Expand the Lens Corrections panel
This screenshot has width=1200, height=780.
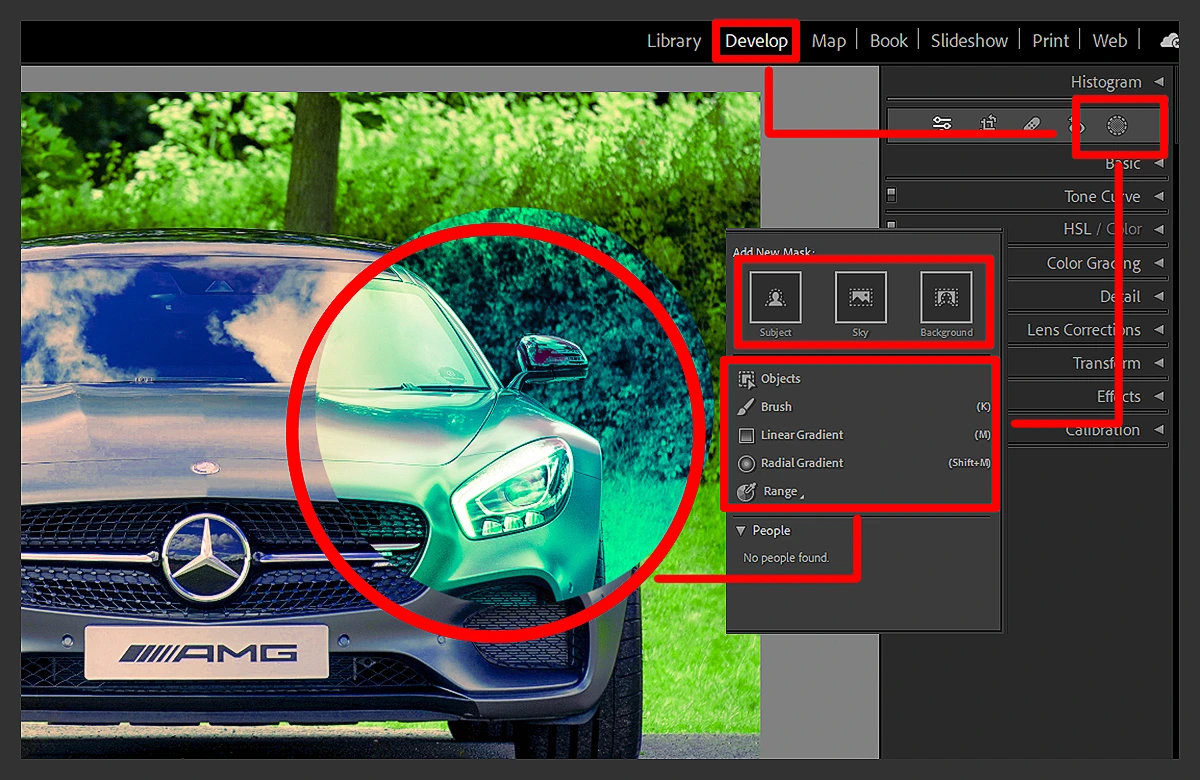pos(1159,330)
